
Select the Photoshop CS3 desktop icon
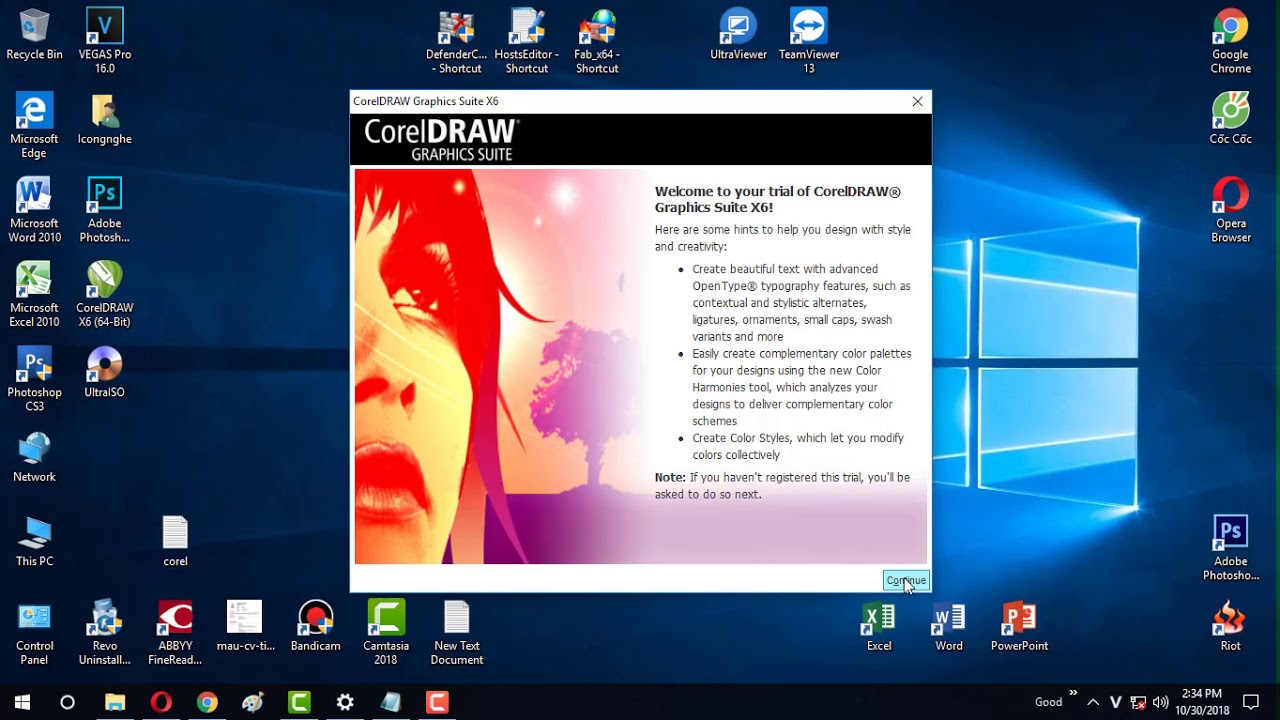tap(34, 379)
